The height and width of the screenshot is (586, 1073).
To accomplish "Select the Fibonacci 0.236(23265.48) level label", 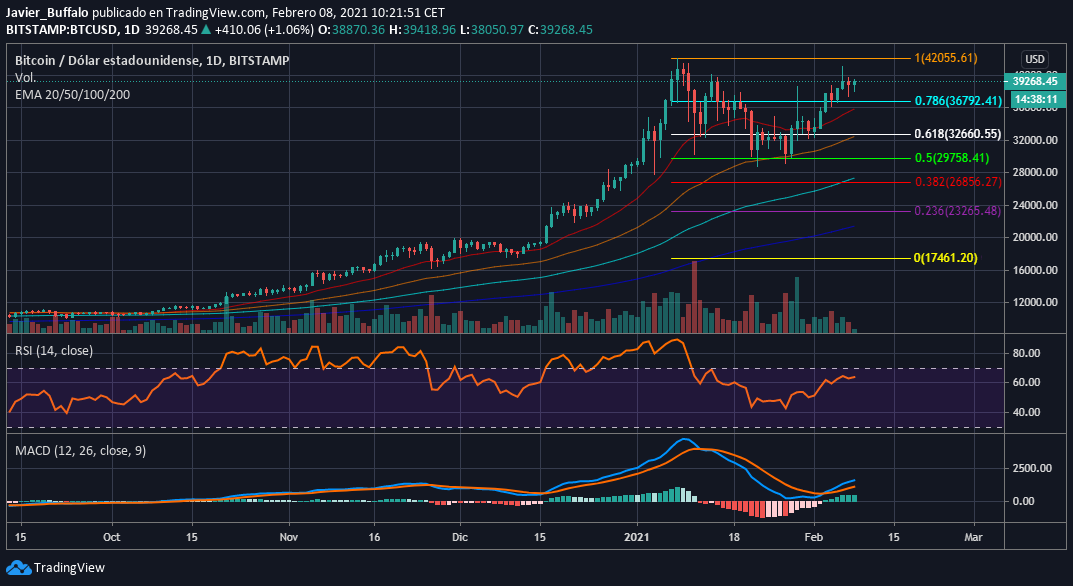I will [x=958, y=211].
